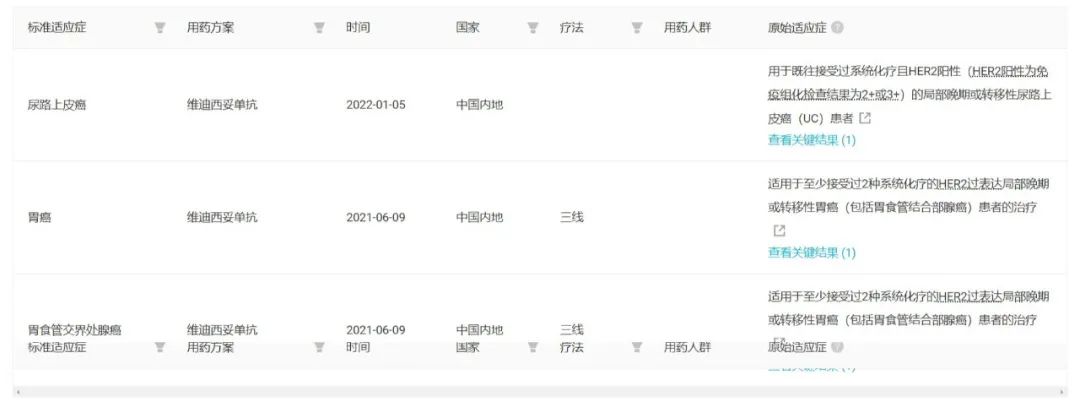Viewport: 1080px width, 407px height.
Task: Click help icon beside 原始适应症 top header
Action: 837,28
